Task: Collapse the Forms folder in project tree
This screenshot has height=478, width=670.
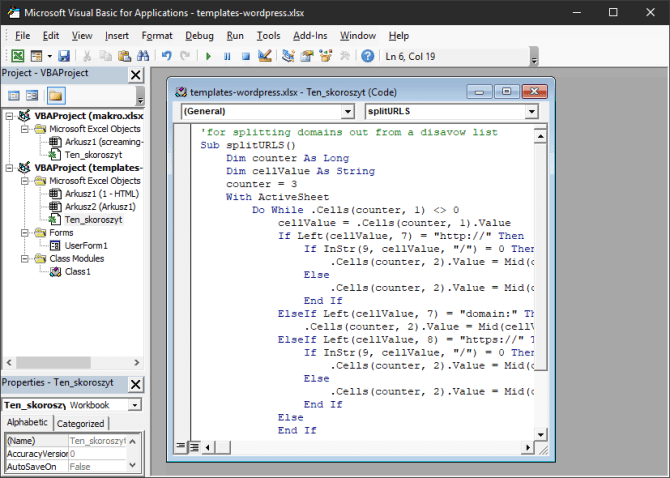Action: click(25, 232)
